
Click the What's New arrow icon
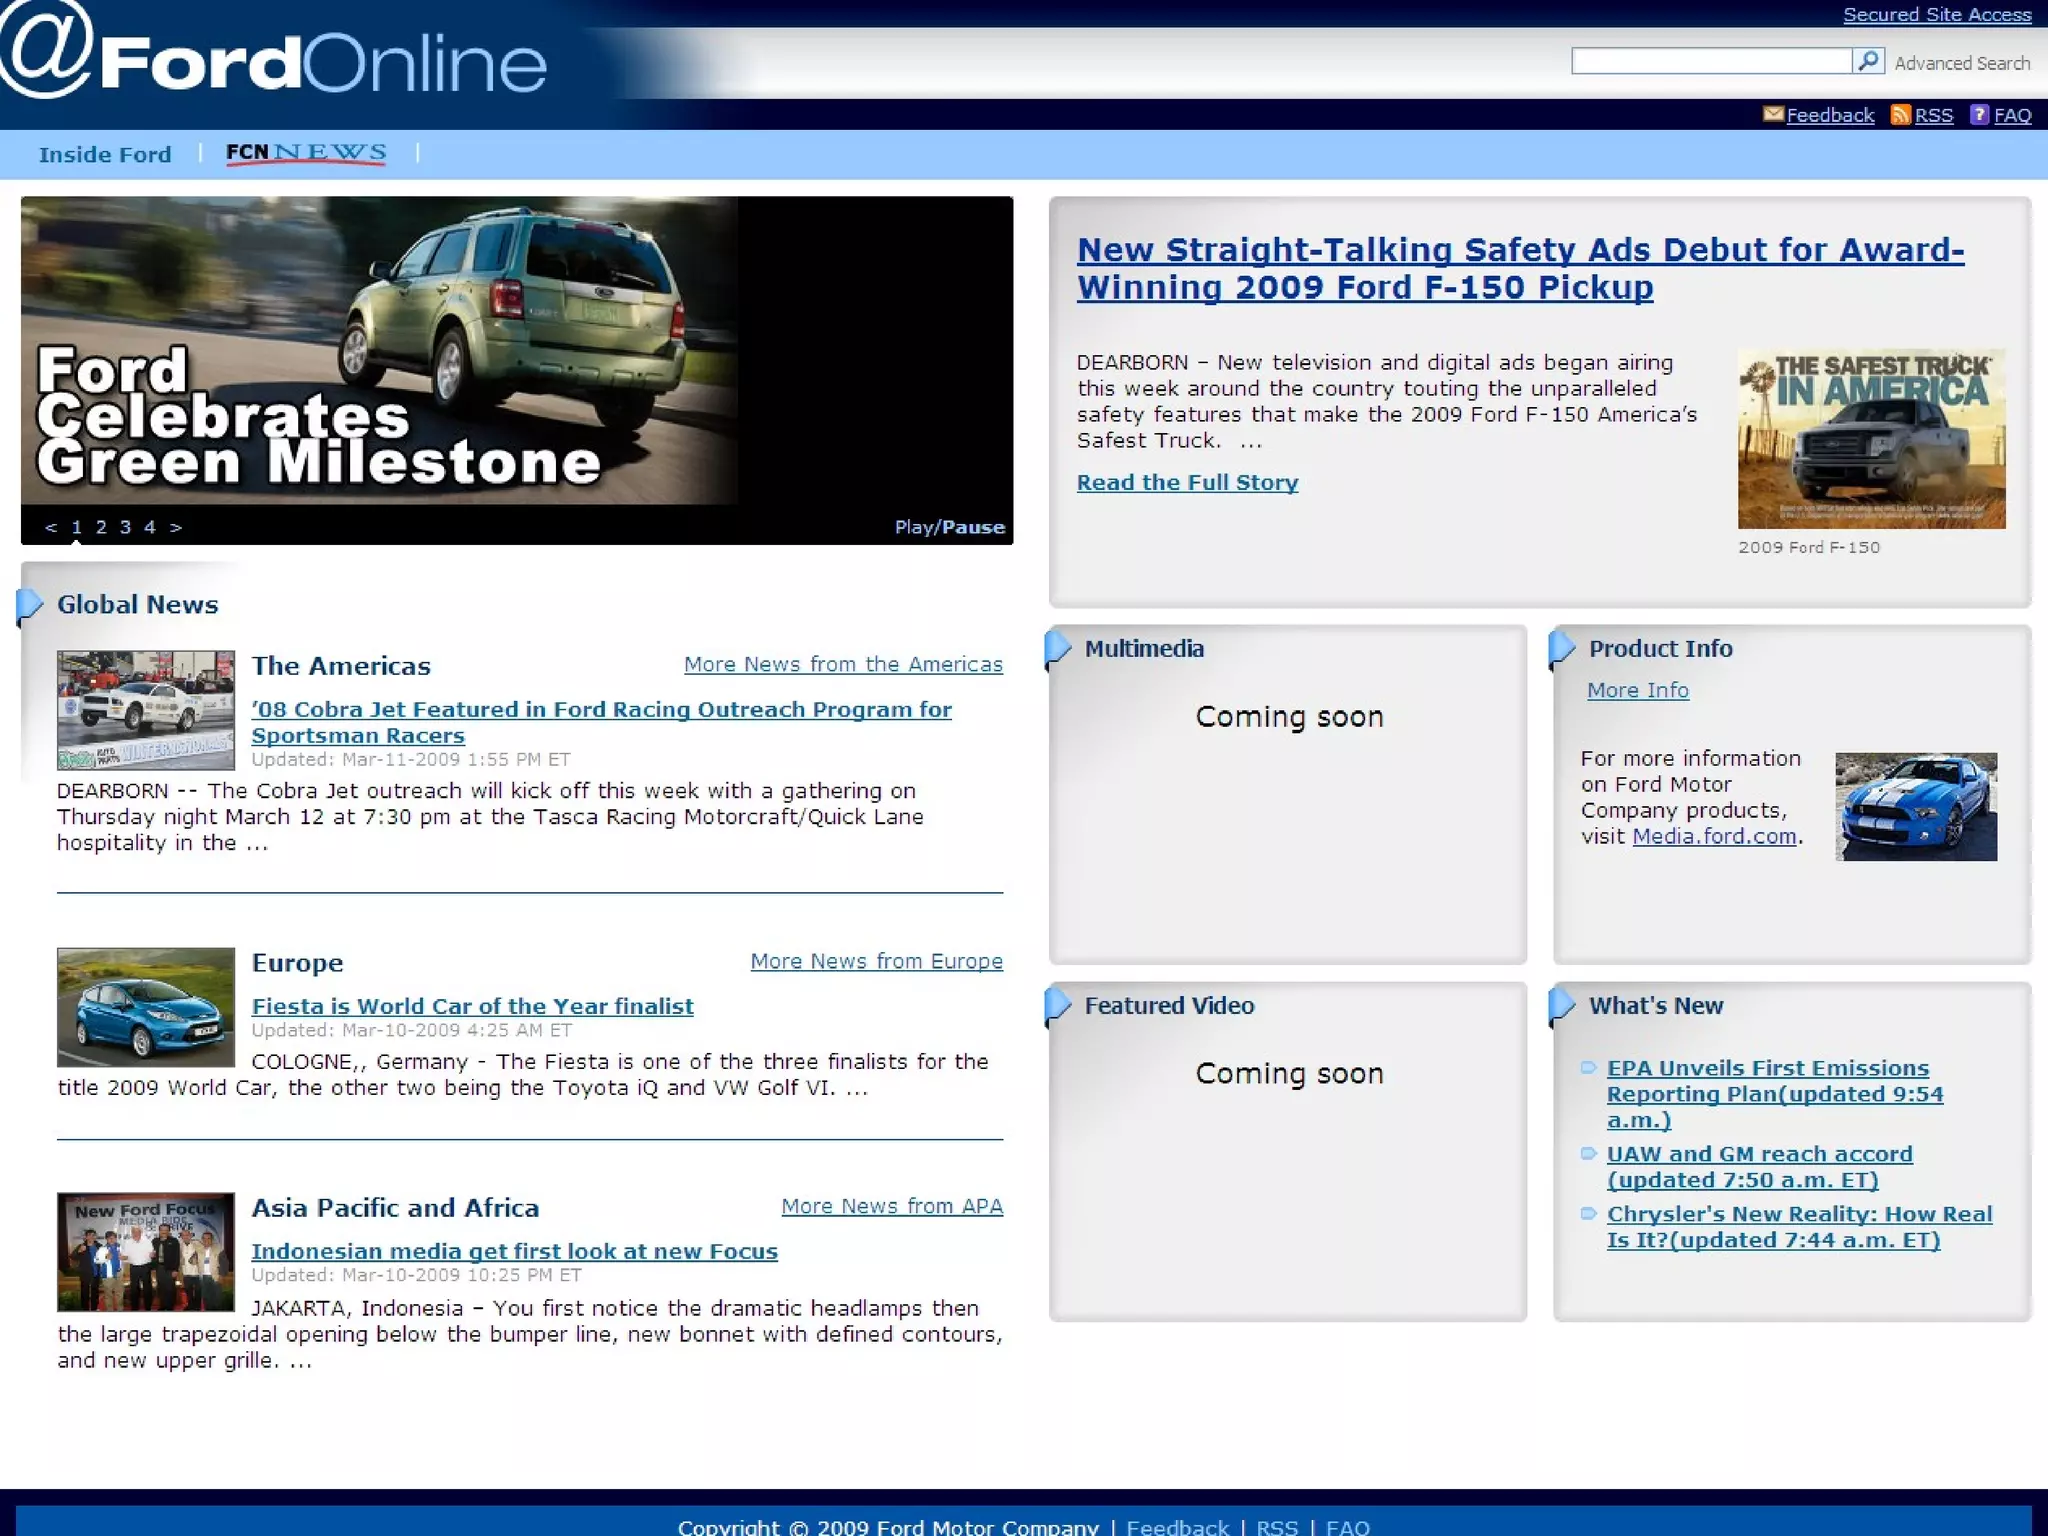coord(1562,1005)
